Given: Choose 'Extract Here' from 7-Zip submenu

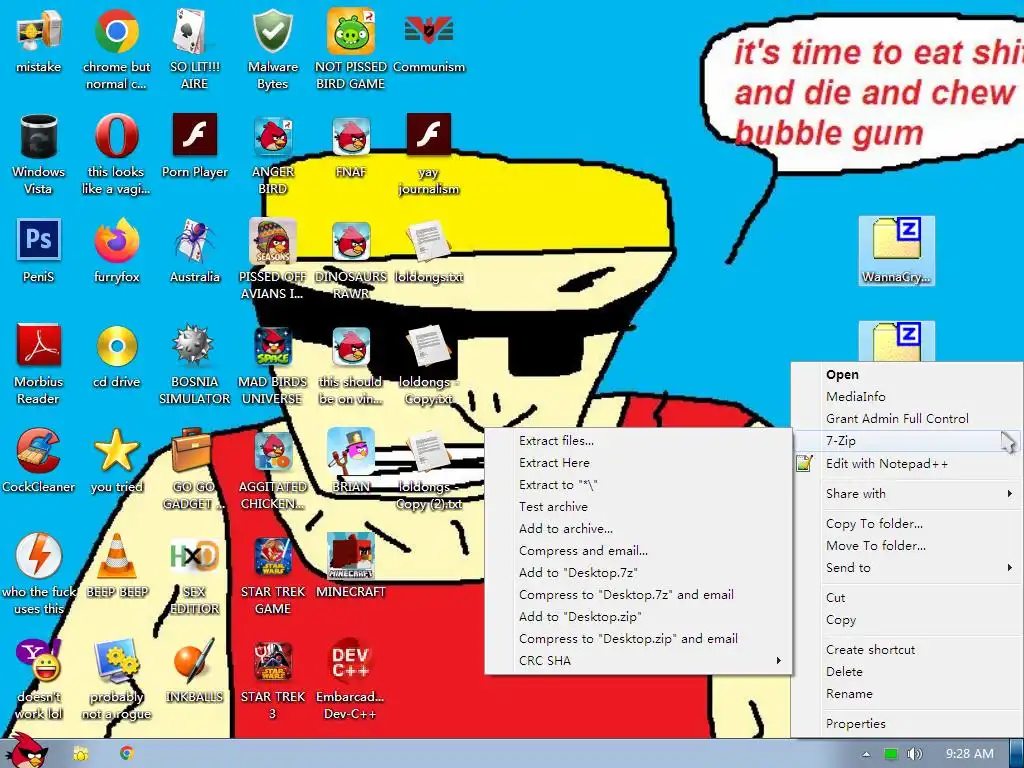Looking at the screenshot, I should (639, 462).
